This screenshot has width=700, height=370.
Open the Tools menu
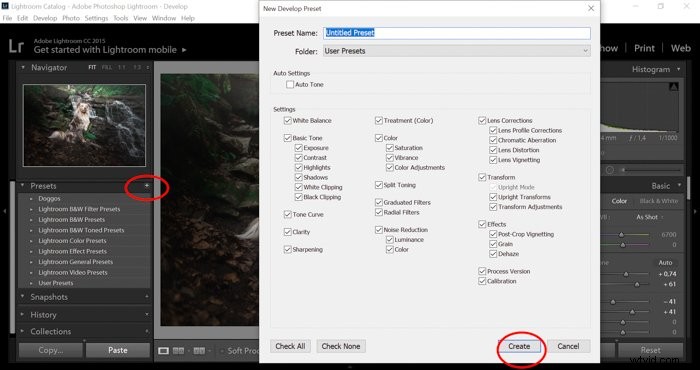click(121, 18)
